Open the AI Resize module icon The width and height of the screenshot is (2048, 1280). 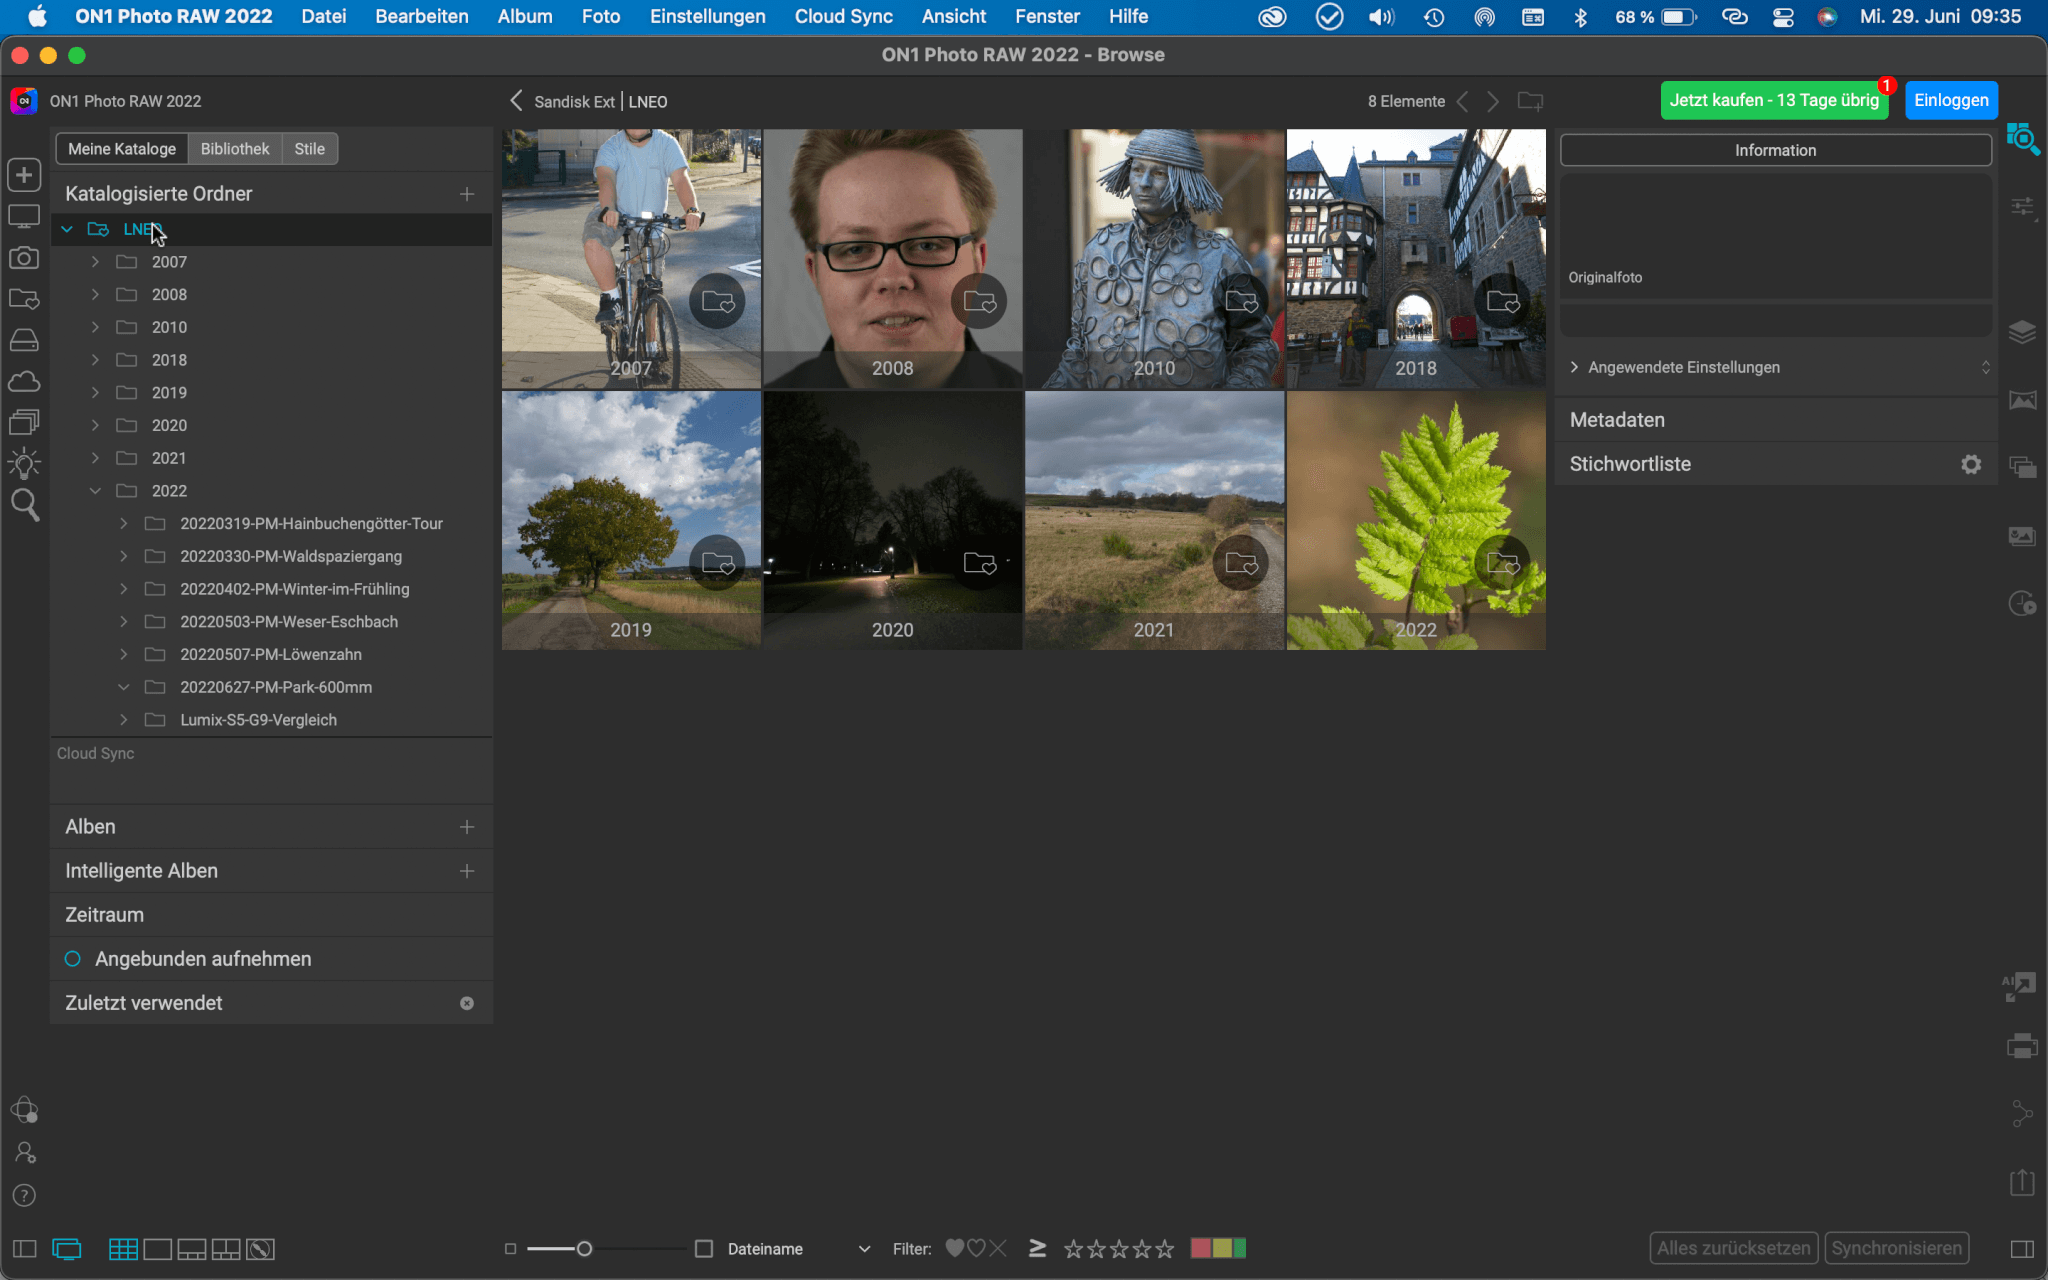[2020, 987]
